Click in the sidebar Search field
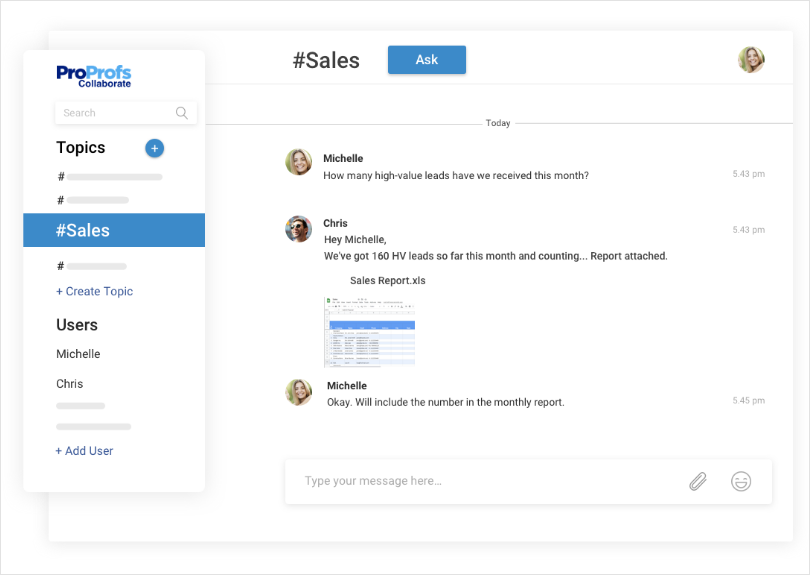Viewport: 810px width, 575px height. (x=115, y=113)
